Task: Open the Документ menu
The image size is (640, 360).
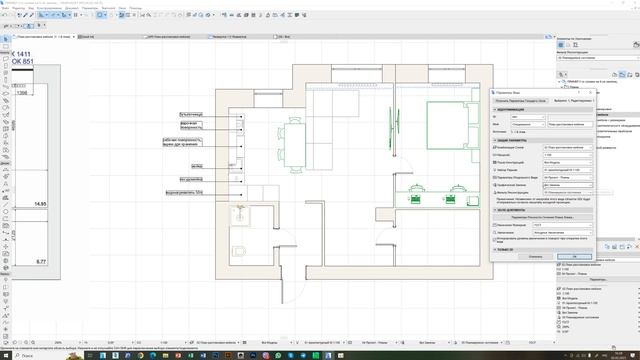Action: [72, 8]
